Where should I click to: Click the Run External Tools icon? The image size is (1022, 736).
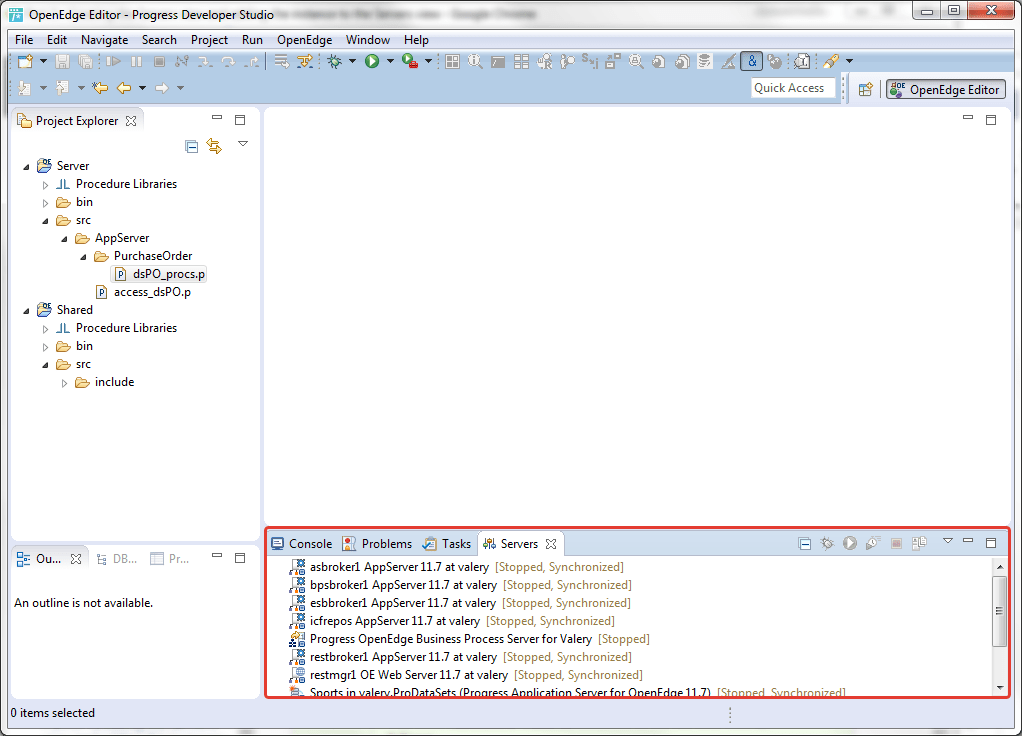coord(410,61)
